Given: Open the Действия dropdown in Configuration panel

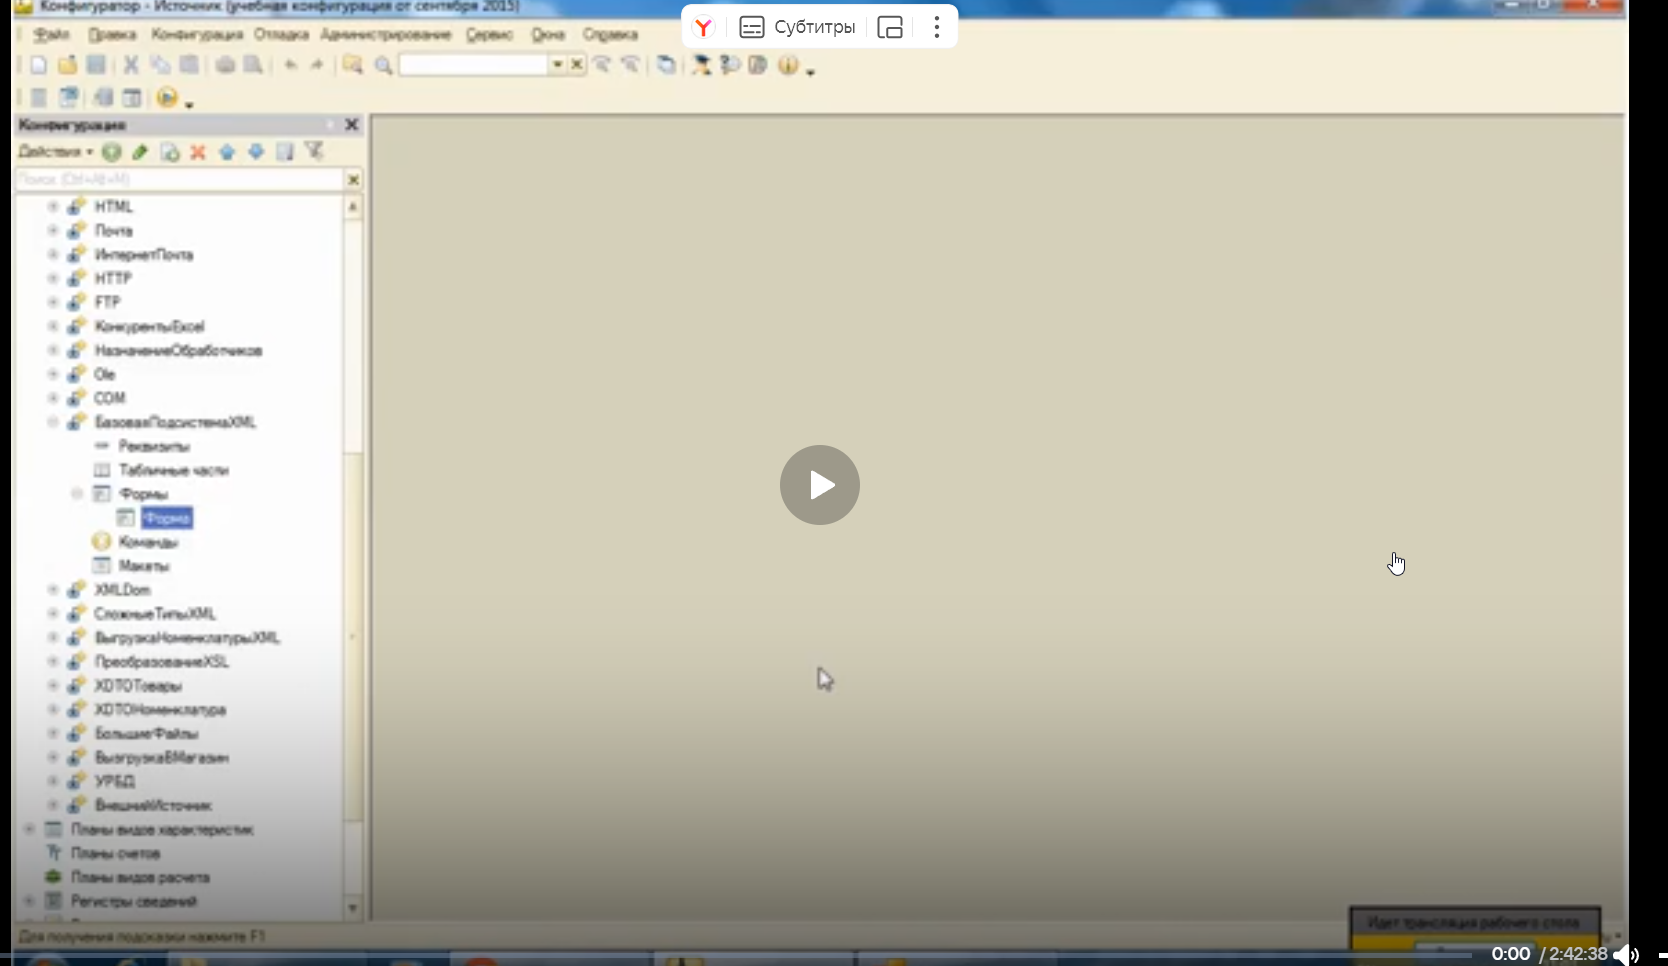Looking at the screenshot, I should click(55, 152).
